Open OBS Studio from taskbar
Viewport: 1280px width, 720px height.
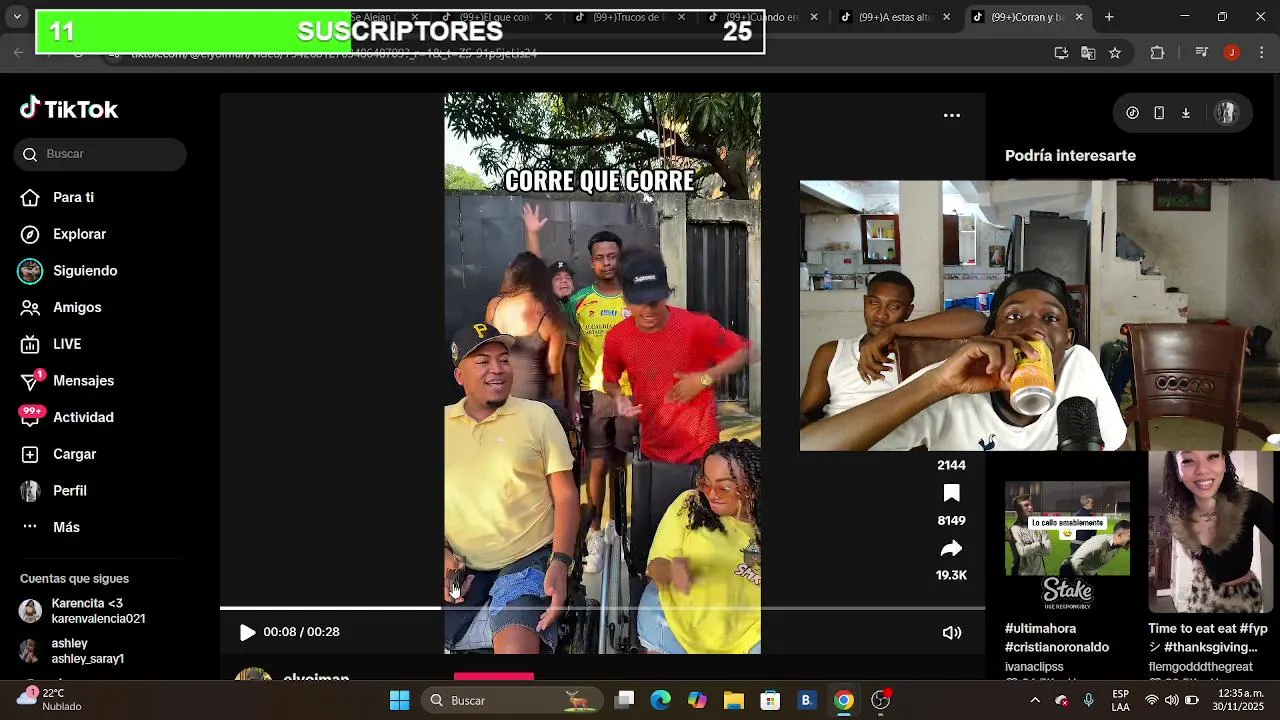click(x=881, y=700)
